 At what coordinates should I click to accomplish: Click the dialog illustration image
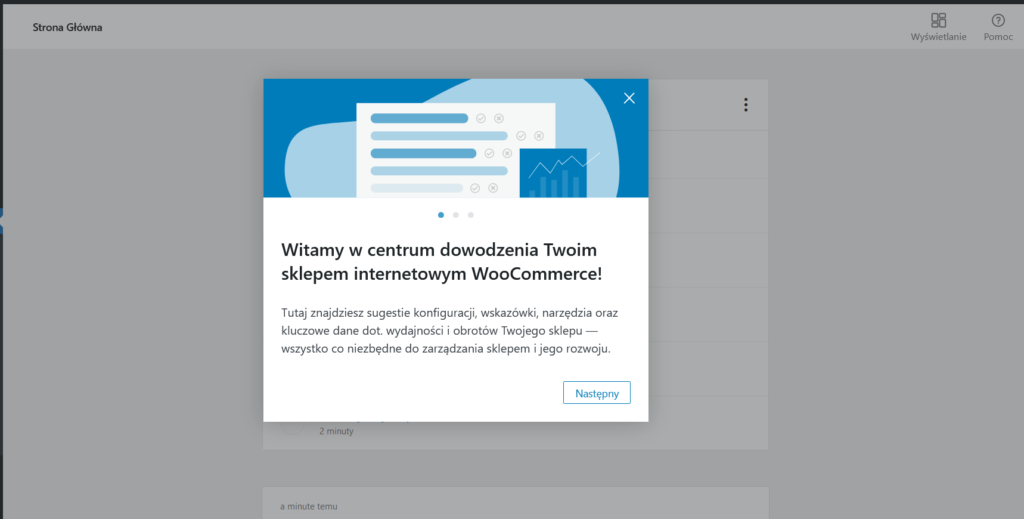pyautogui.click(x=456, y=138)
